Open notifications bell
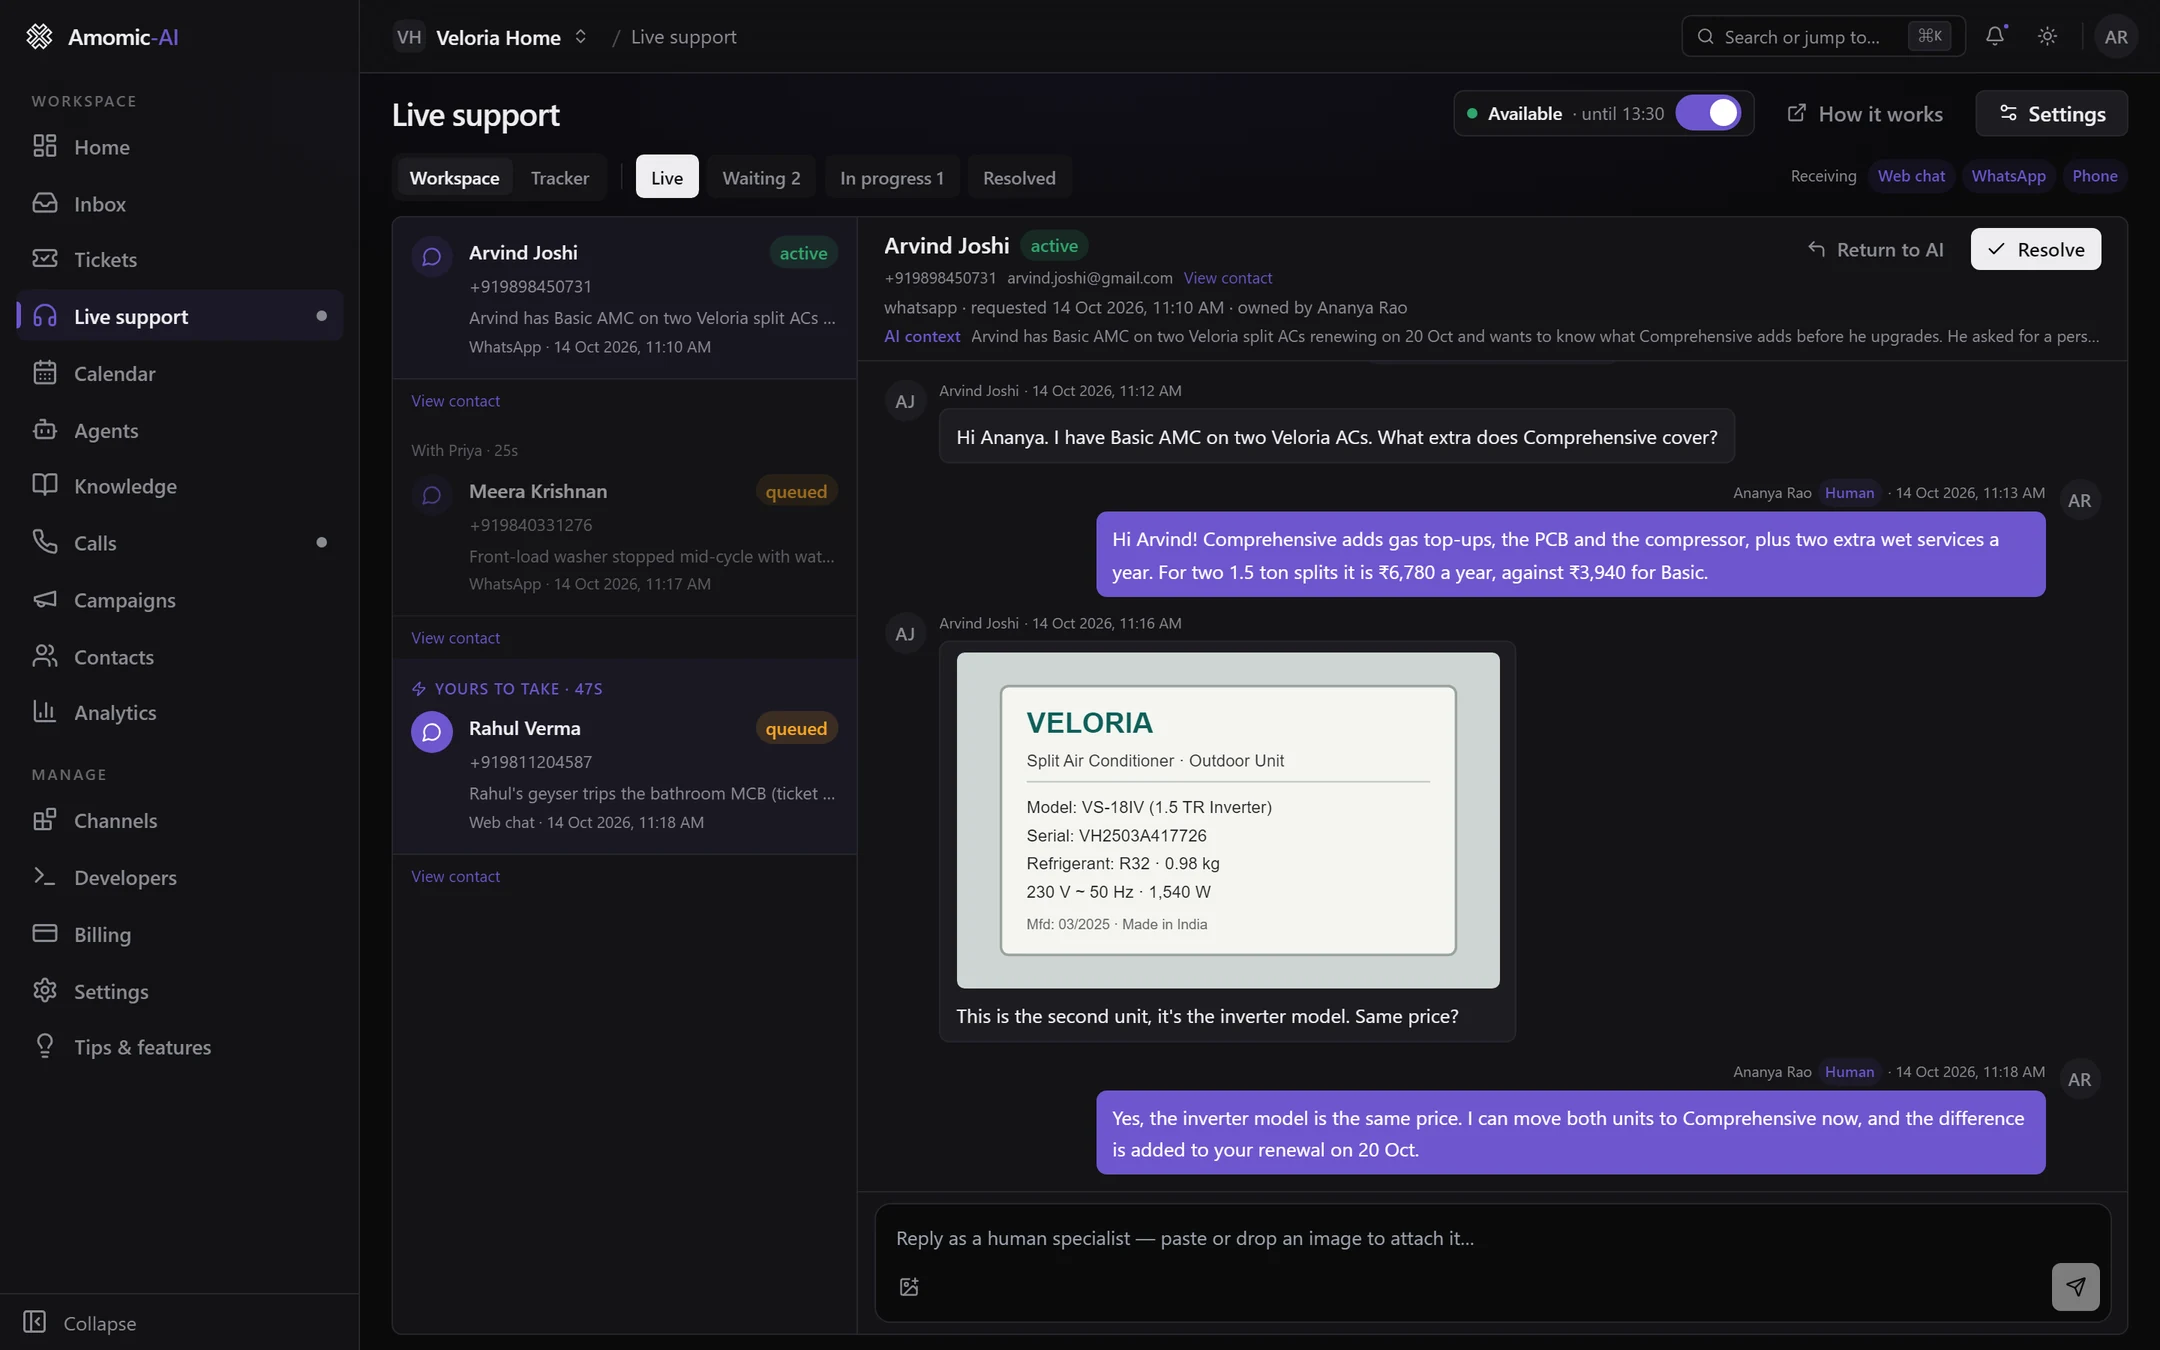Image resolution: width=2160 pixels, height=1350 pixels. 1995,37
